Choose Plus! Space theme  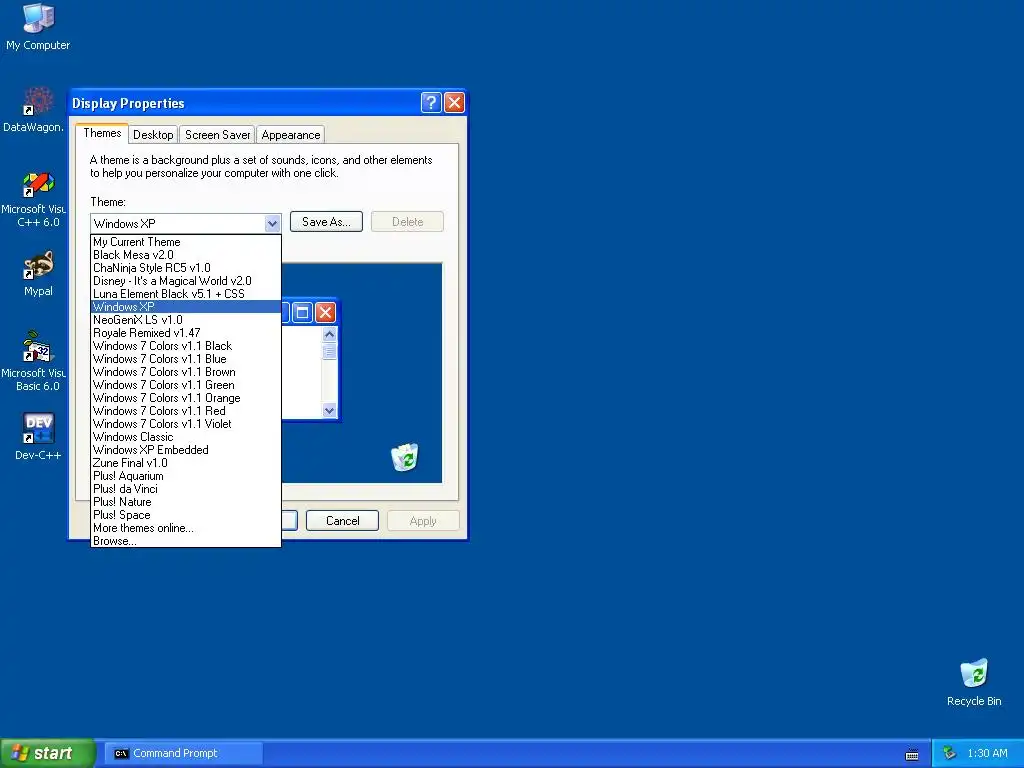click(185, 515)
